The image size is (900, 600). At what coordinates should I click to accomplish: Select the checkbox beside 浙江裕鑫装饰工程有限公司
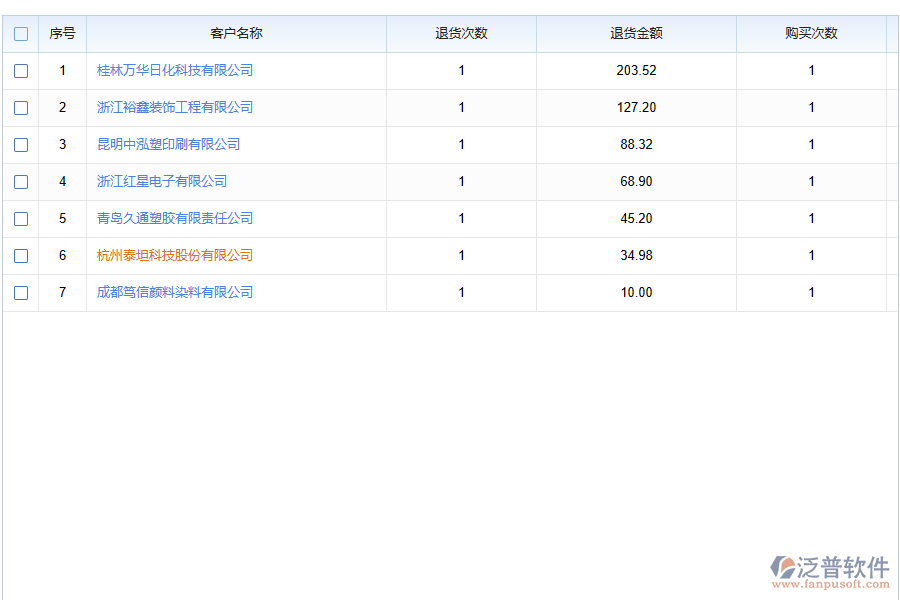tap(20, 107)
